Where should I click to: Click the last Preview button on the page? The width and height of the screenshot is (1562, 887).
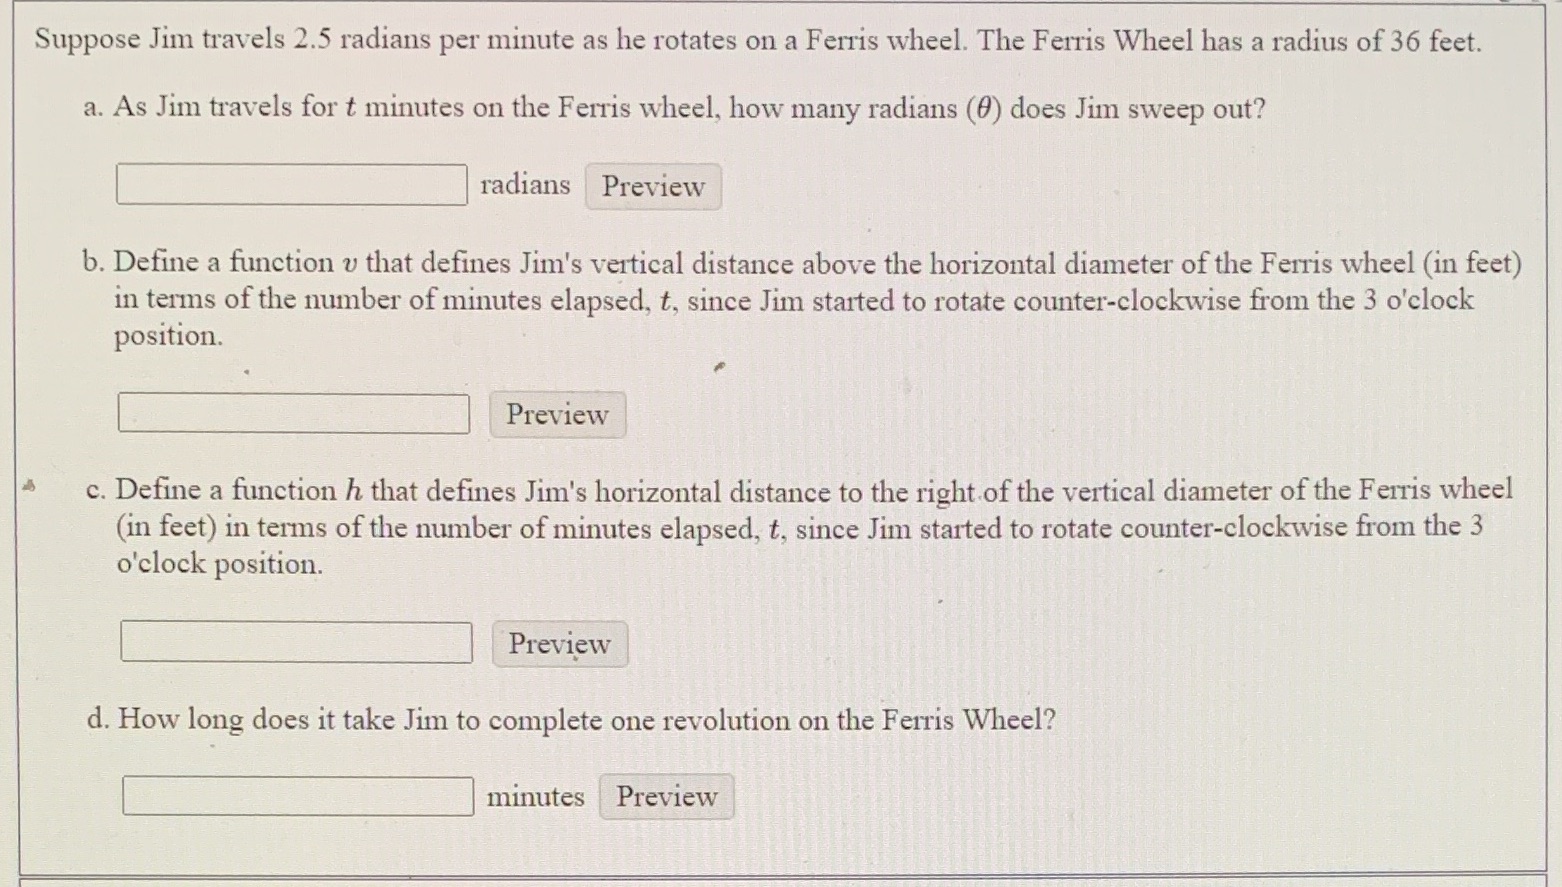[665, 796]
